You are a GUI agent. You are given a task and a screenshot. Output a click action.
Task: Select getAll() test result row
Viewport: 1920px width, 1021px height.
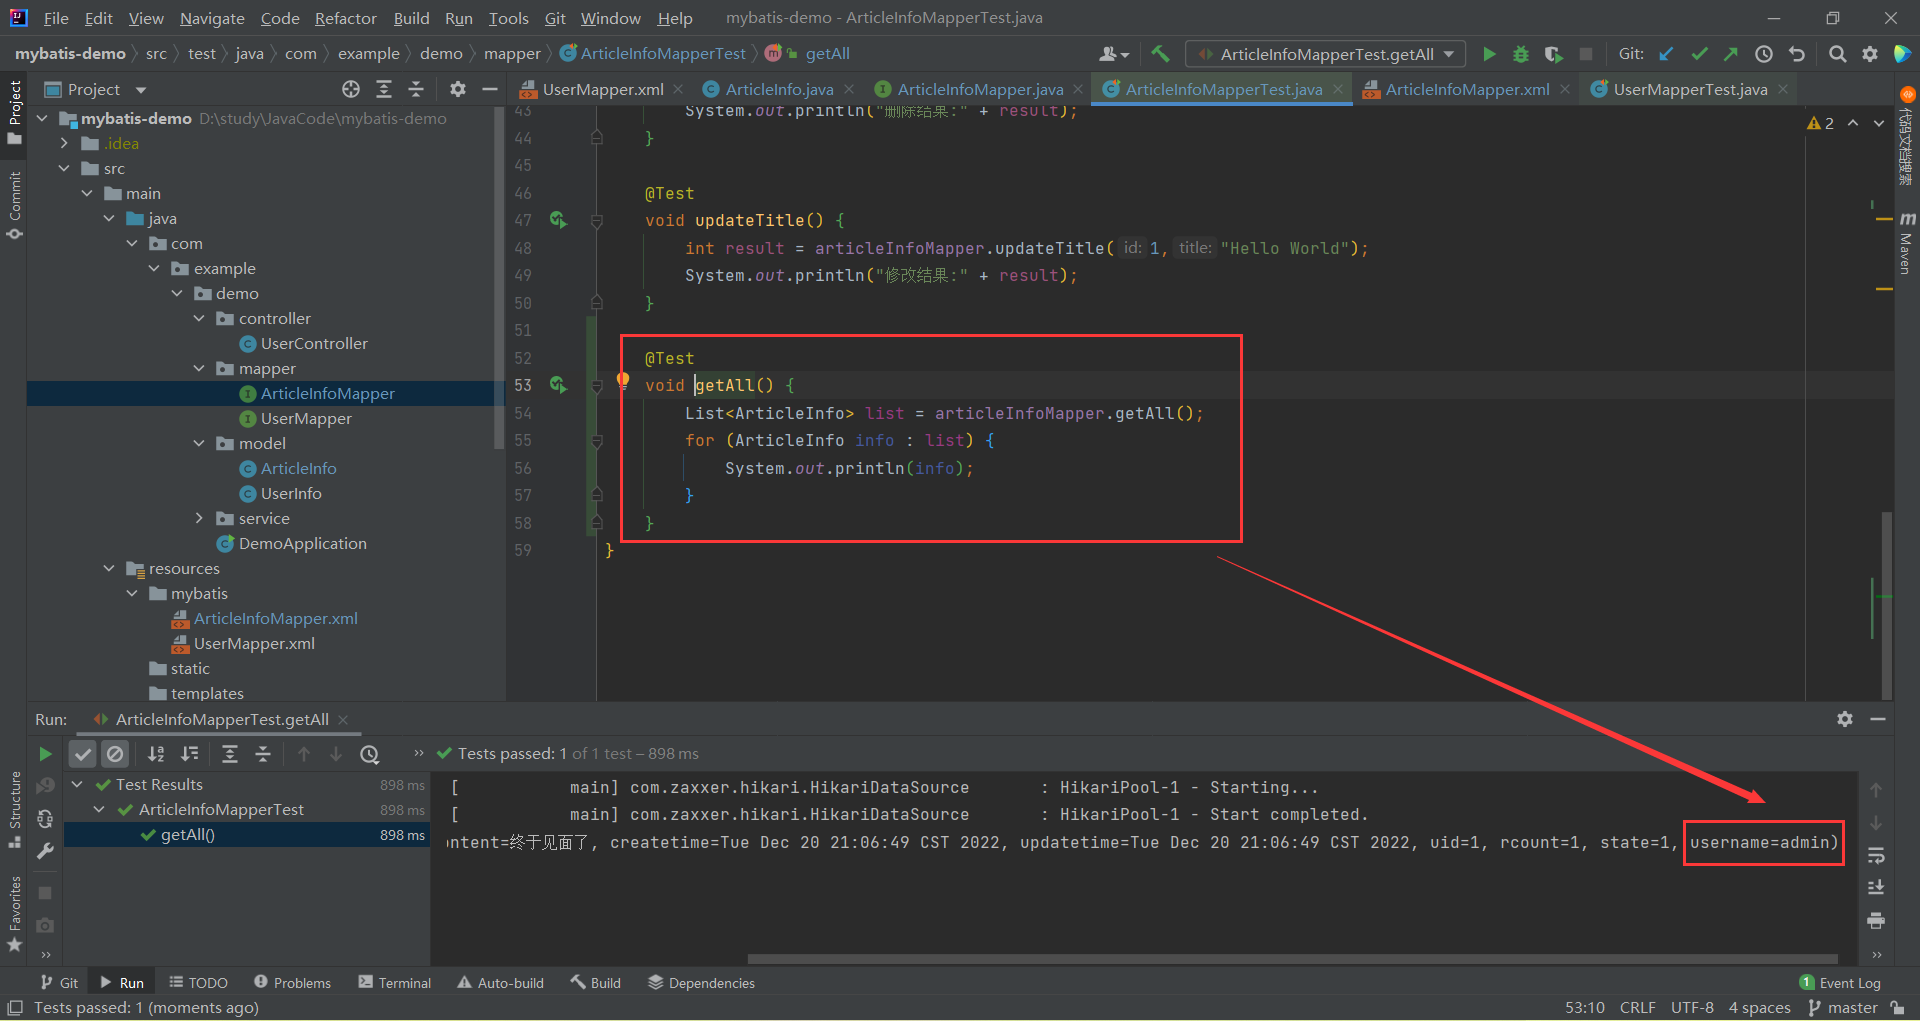point(247,835)
